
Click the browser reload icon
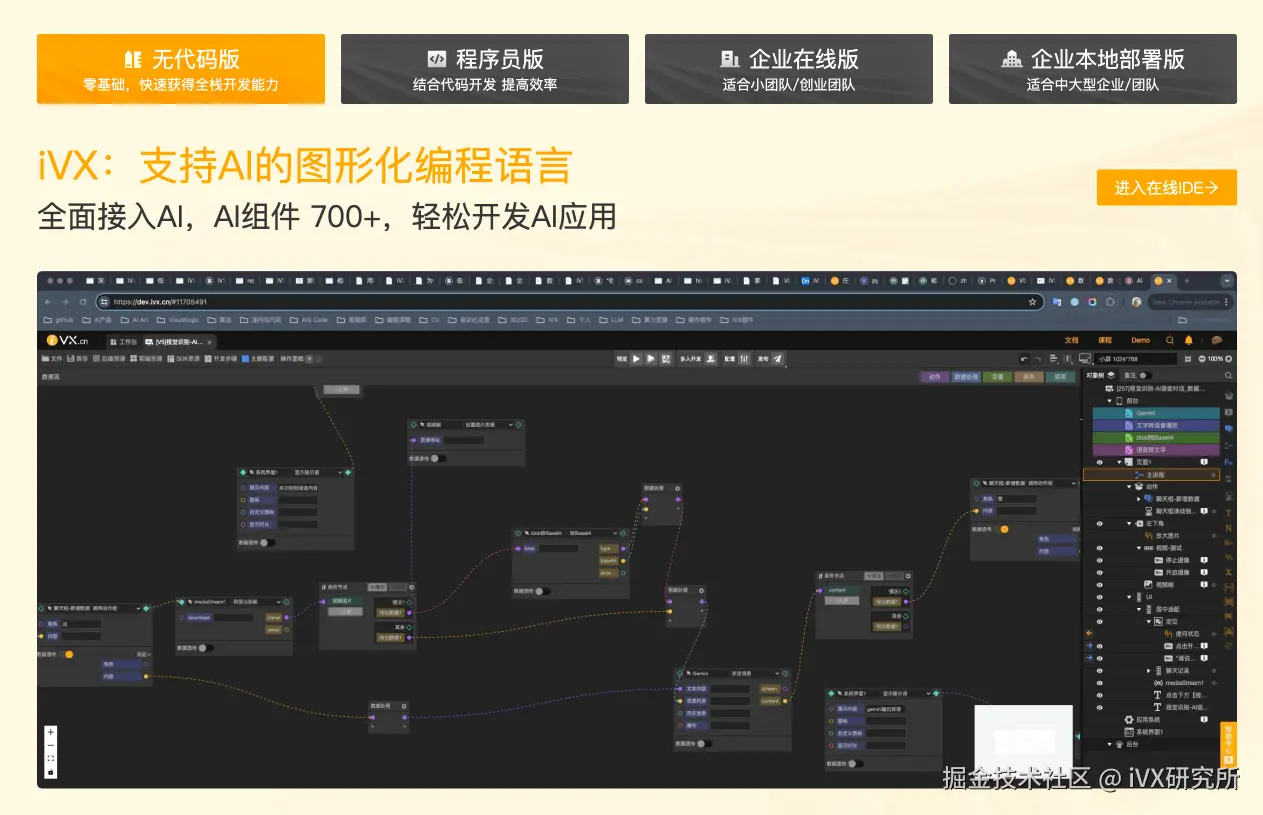tap(84, 301)
